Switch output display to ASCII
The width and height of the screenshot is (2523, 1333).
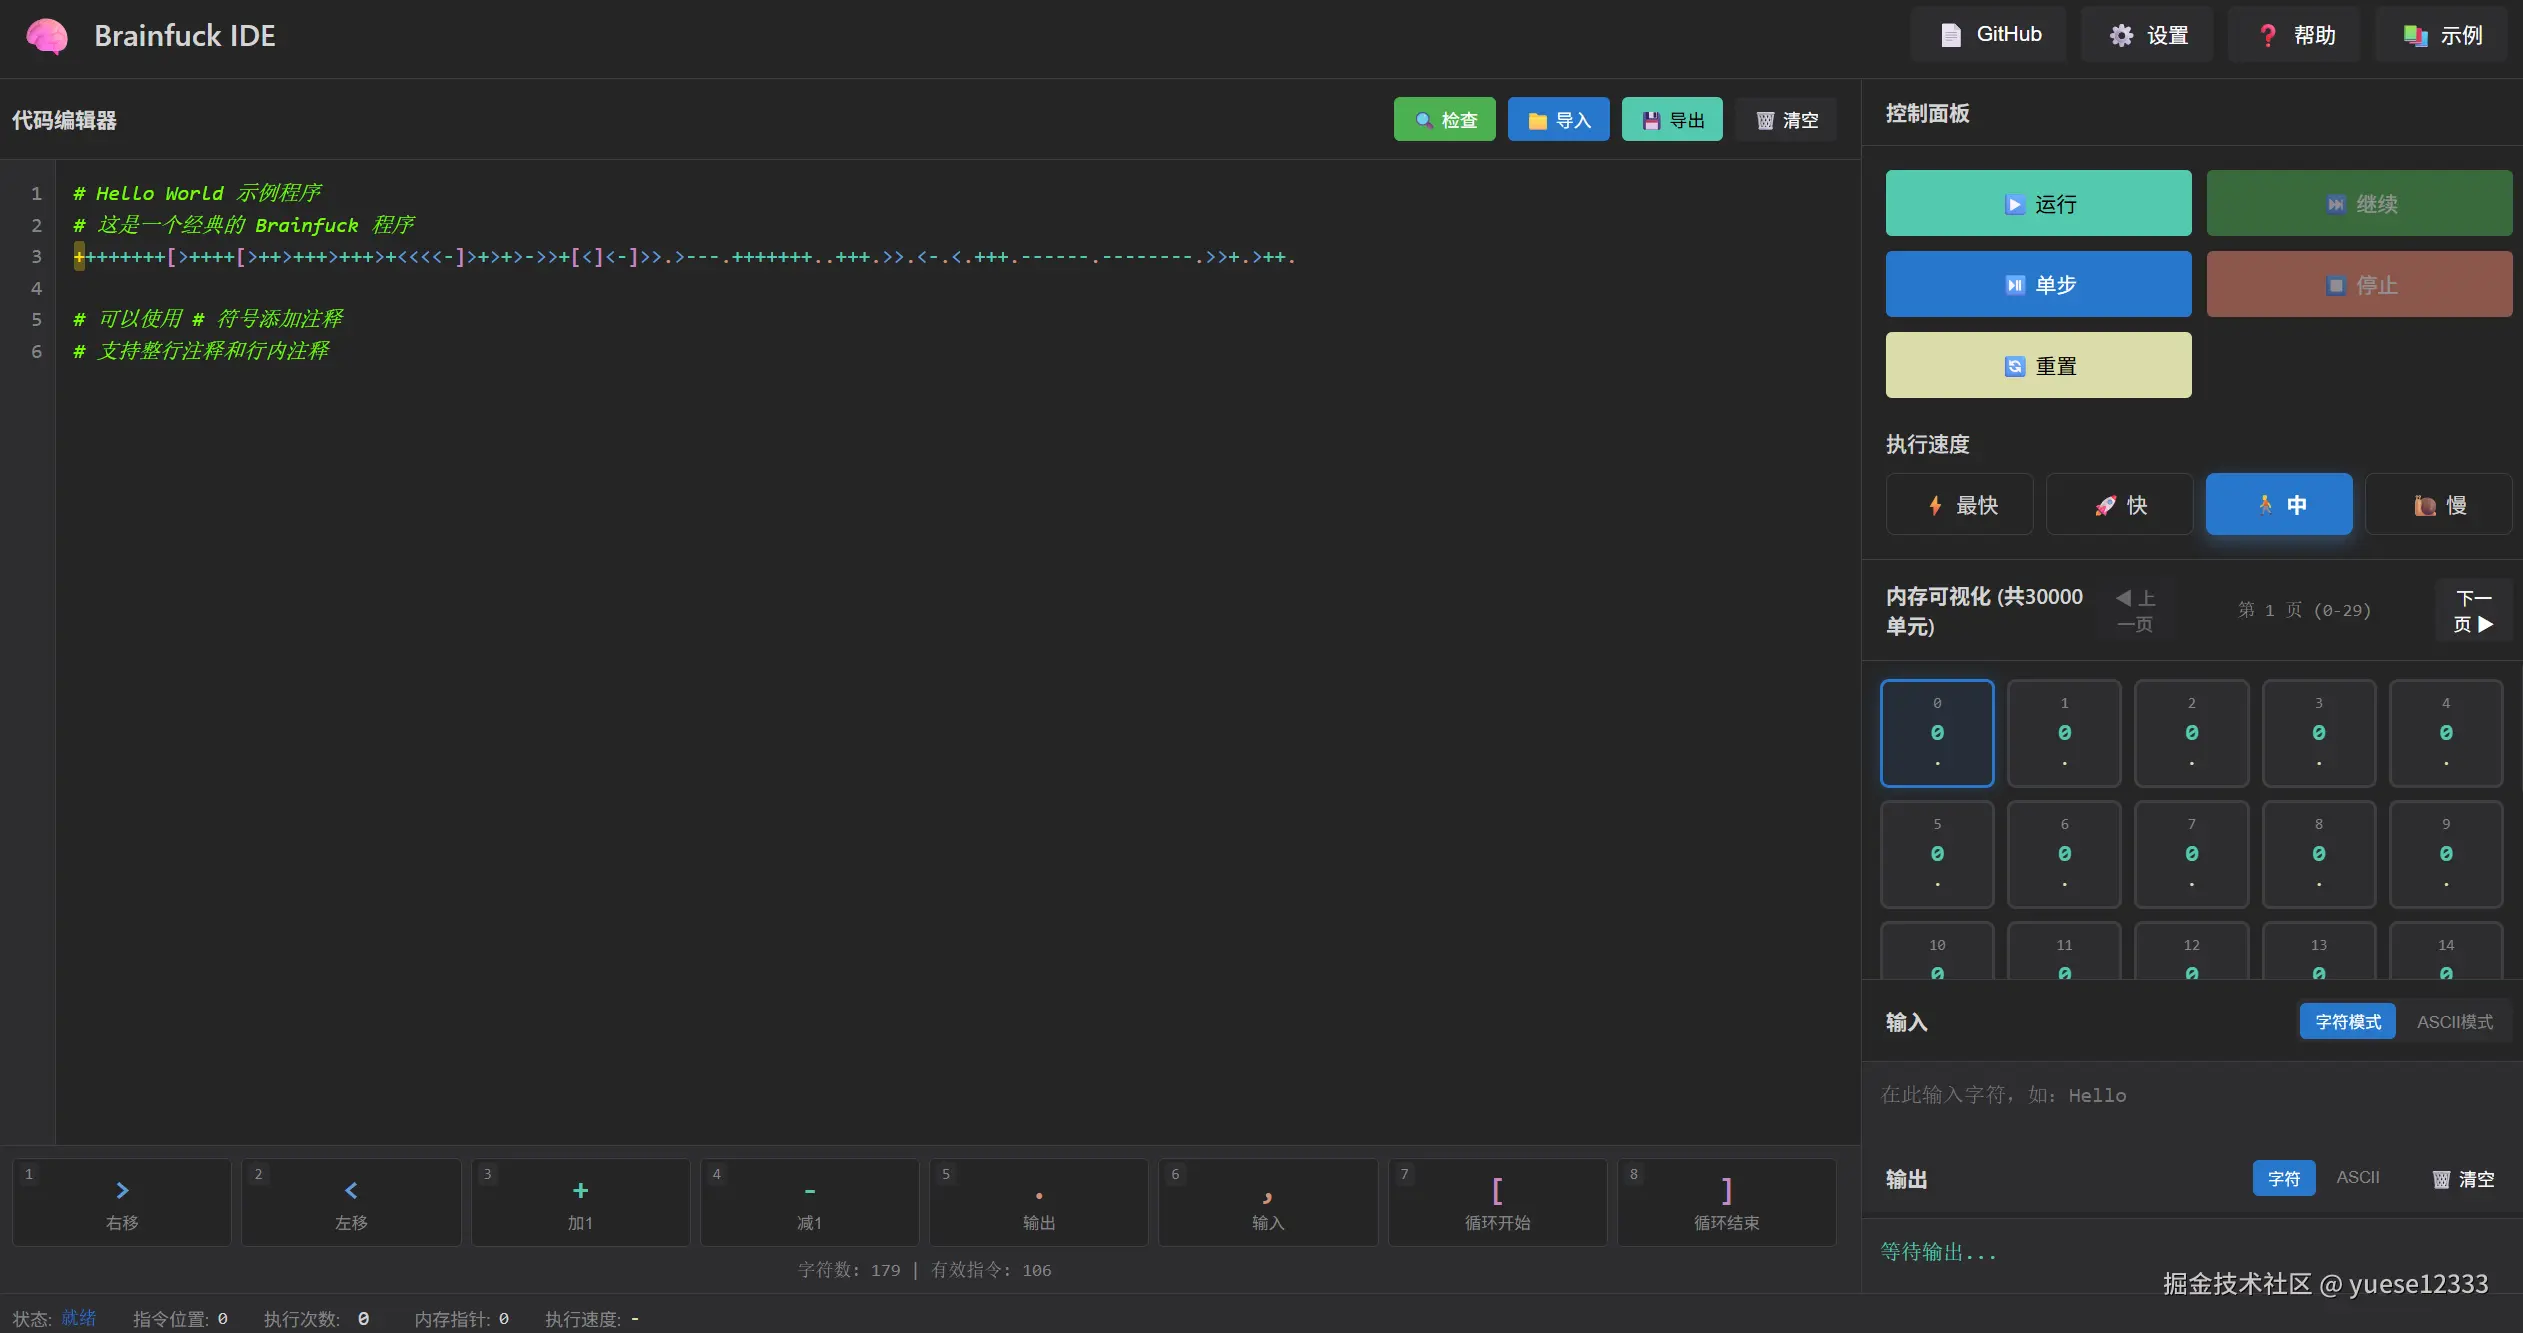pyautogui.click(x=2357, y=1178)
